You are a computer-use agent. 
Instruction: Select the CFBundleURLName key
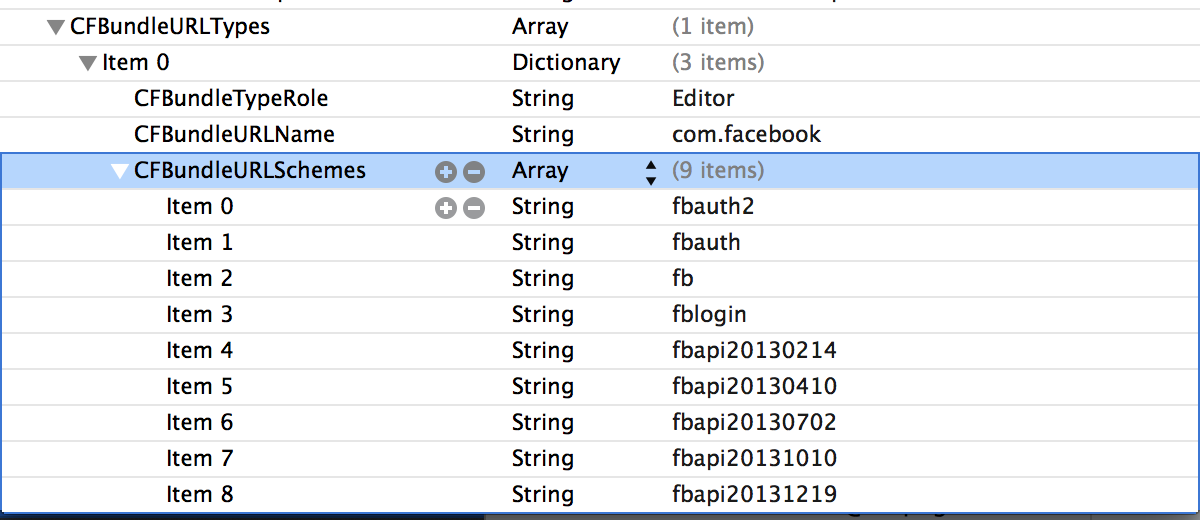pyautogui.click(x=234, y=134)
